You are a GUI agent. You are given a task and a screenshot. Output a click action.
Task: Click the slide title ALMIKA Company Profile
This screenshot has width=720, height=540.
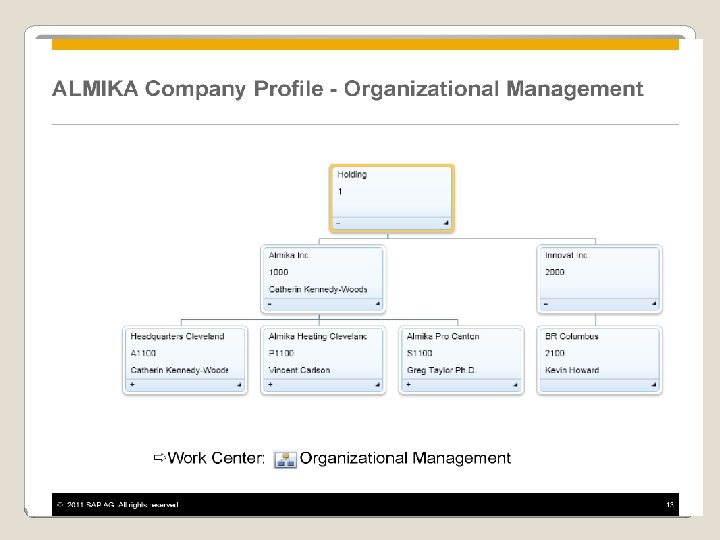[x=348, y=89]
